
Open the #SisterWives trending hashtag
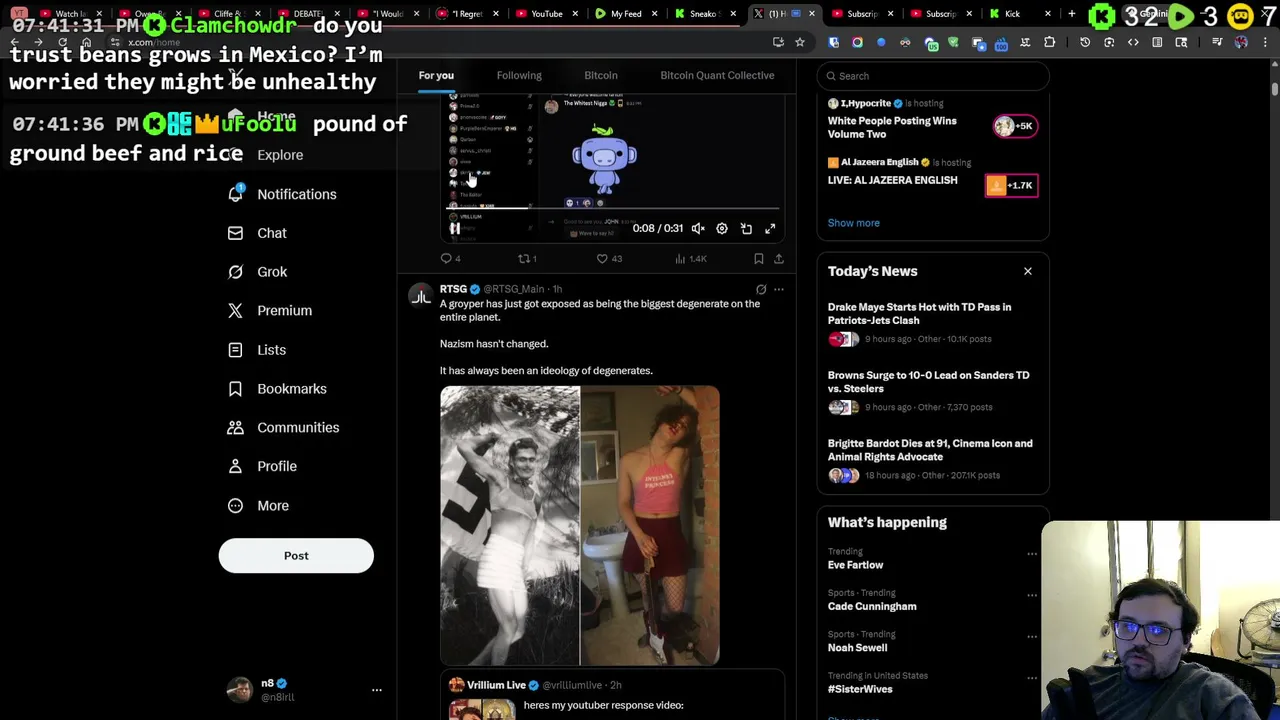860,689
